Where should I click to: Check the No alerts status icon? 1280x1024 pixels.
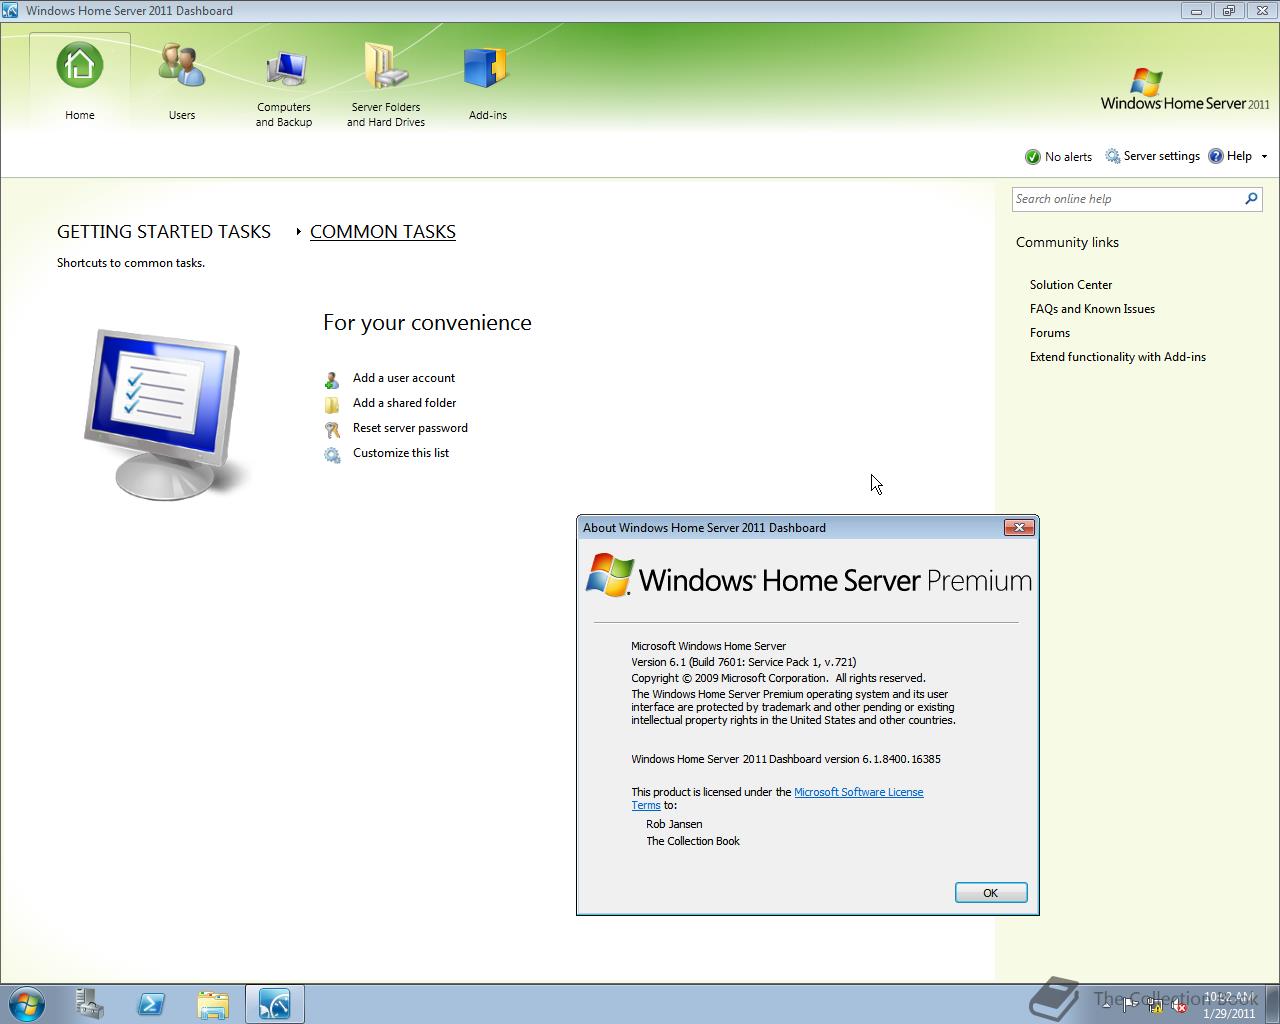point(1033,157)
